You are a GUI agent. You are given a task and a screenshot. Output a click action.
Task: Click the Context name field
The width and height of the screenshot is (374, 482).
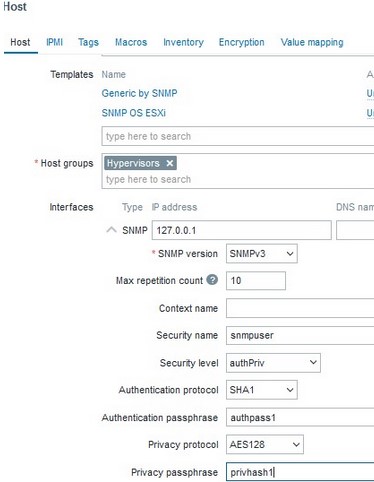[x=300, y=308]
